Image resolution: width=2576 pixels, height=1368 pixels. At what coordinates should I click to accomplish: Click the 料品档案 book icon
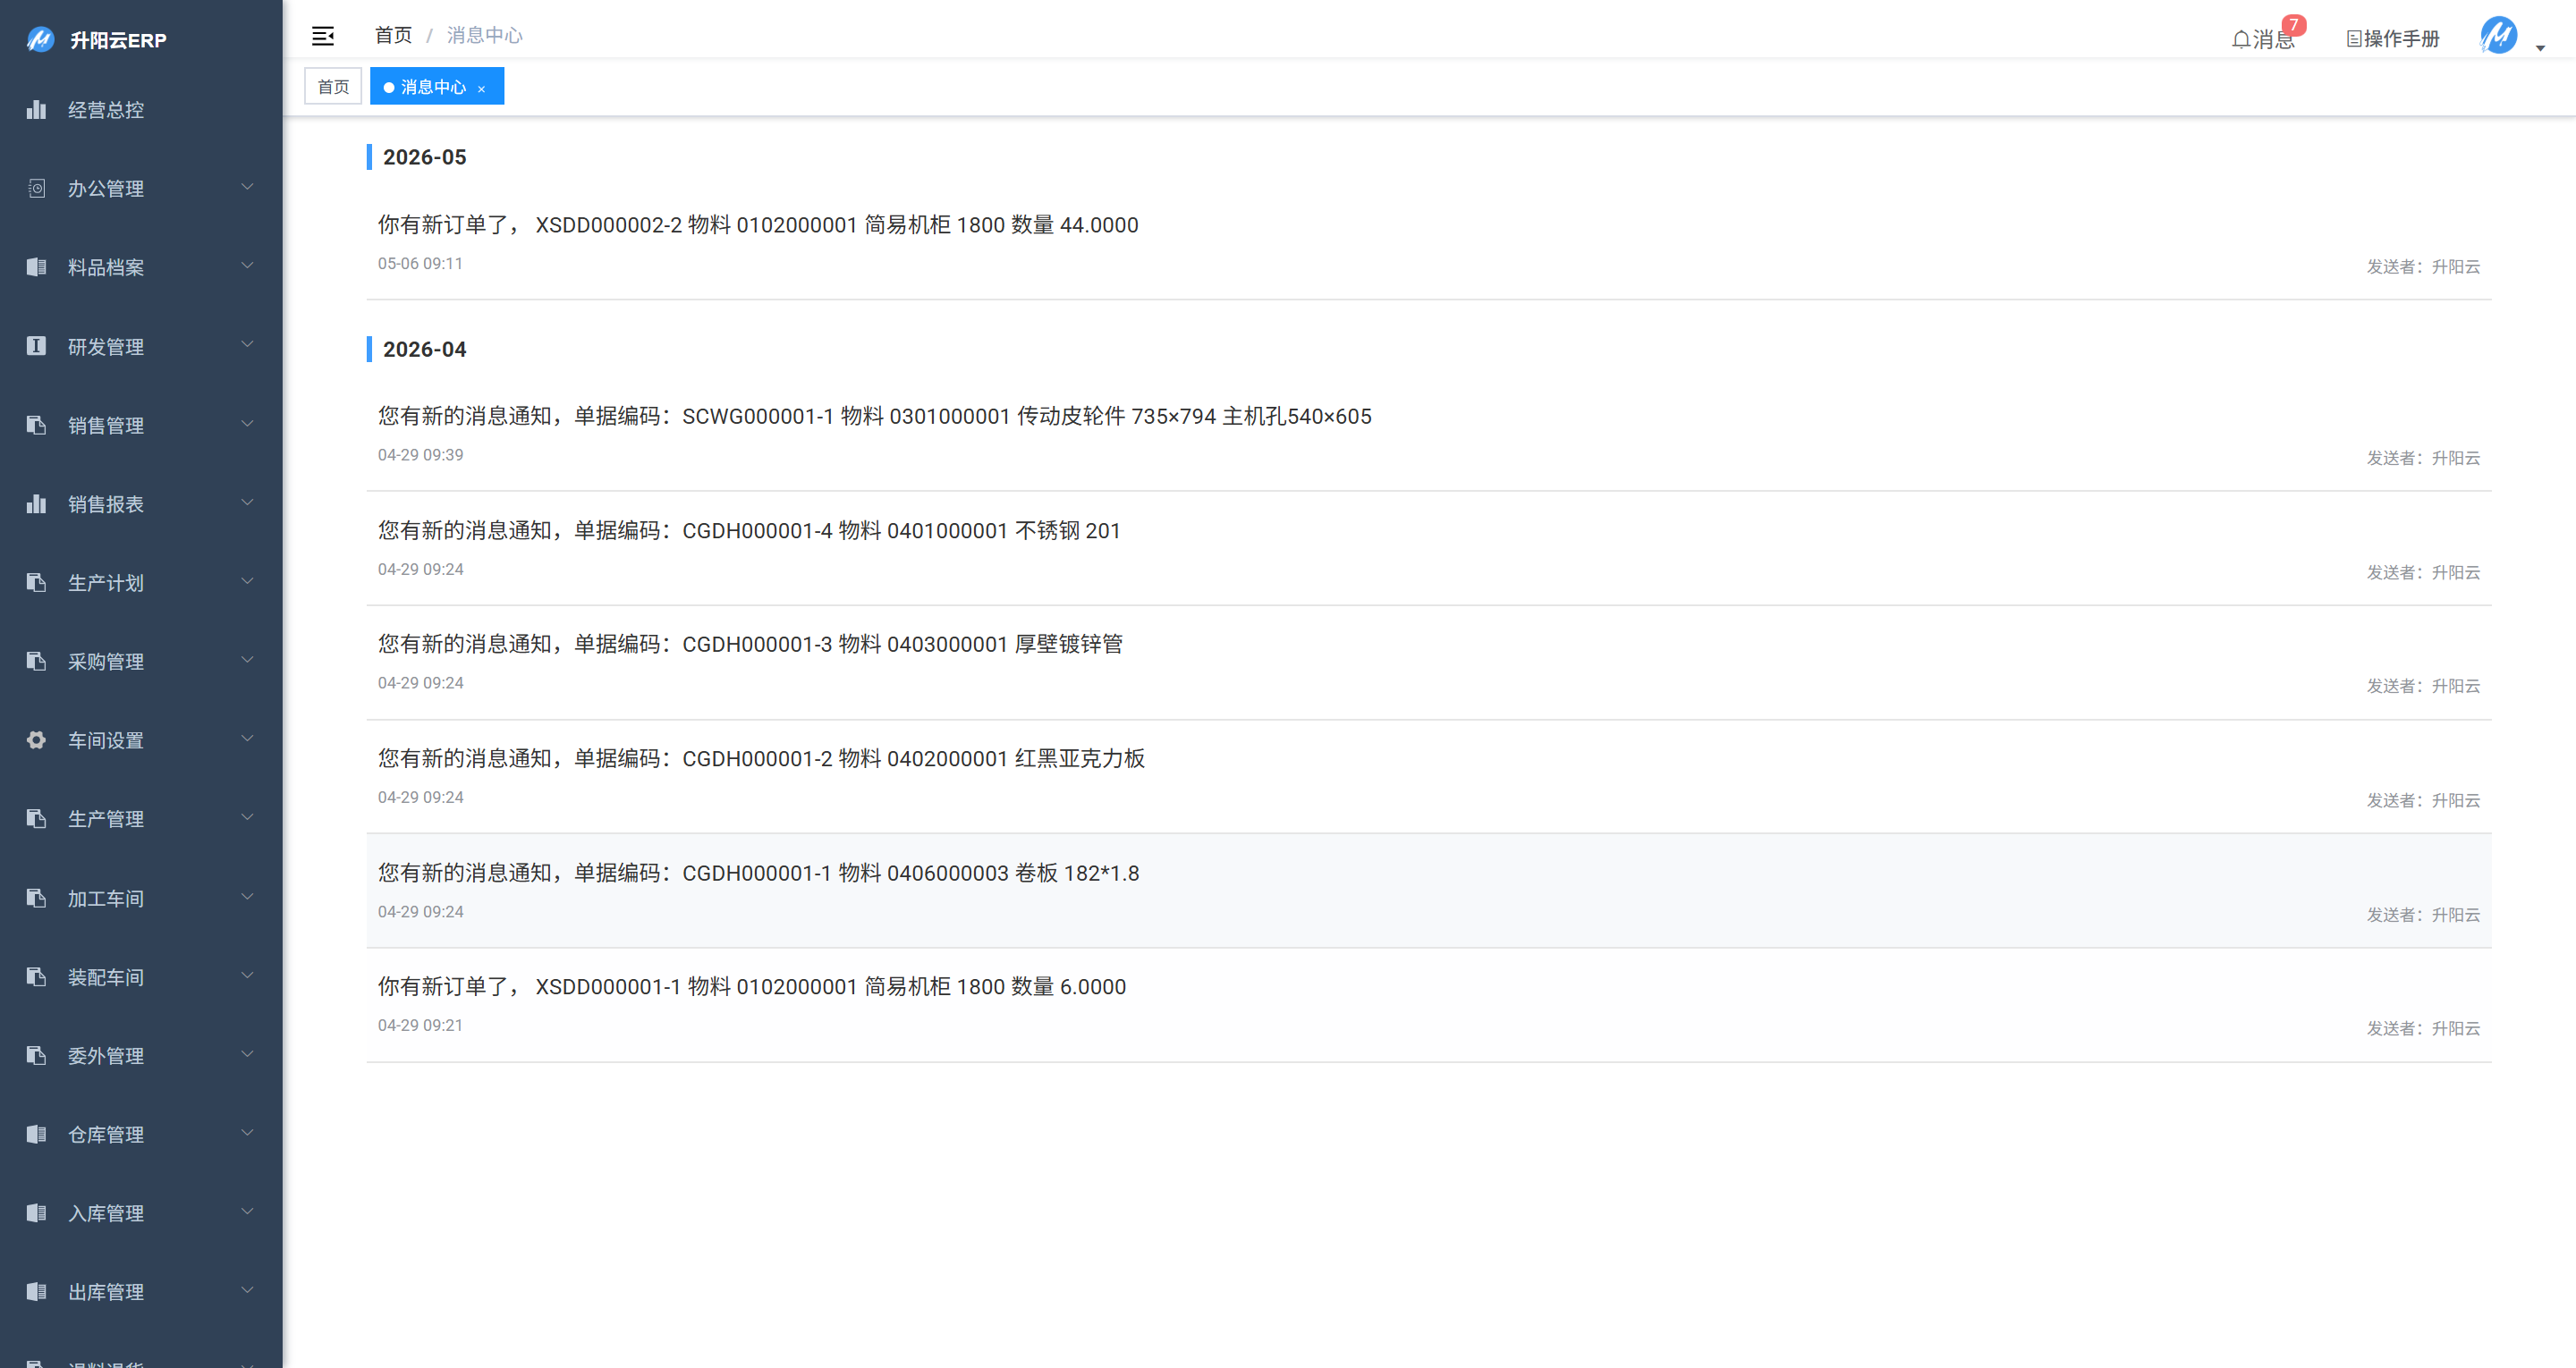[x=36, y=267]
